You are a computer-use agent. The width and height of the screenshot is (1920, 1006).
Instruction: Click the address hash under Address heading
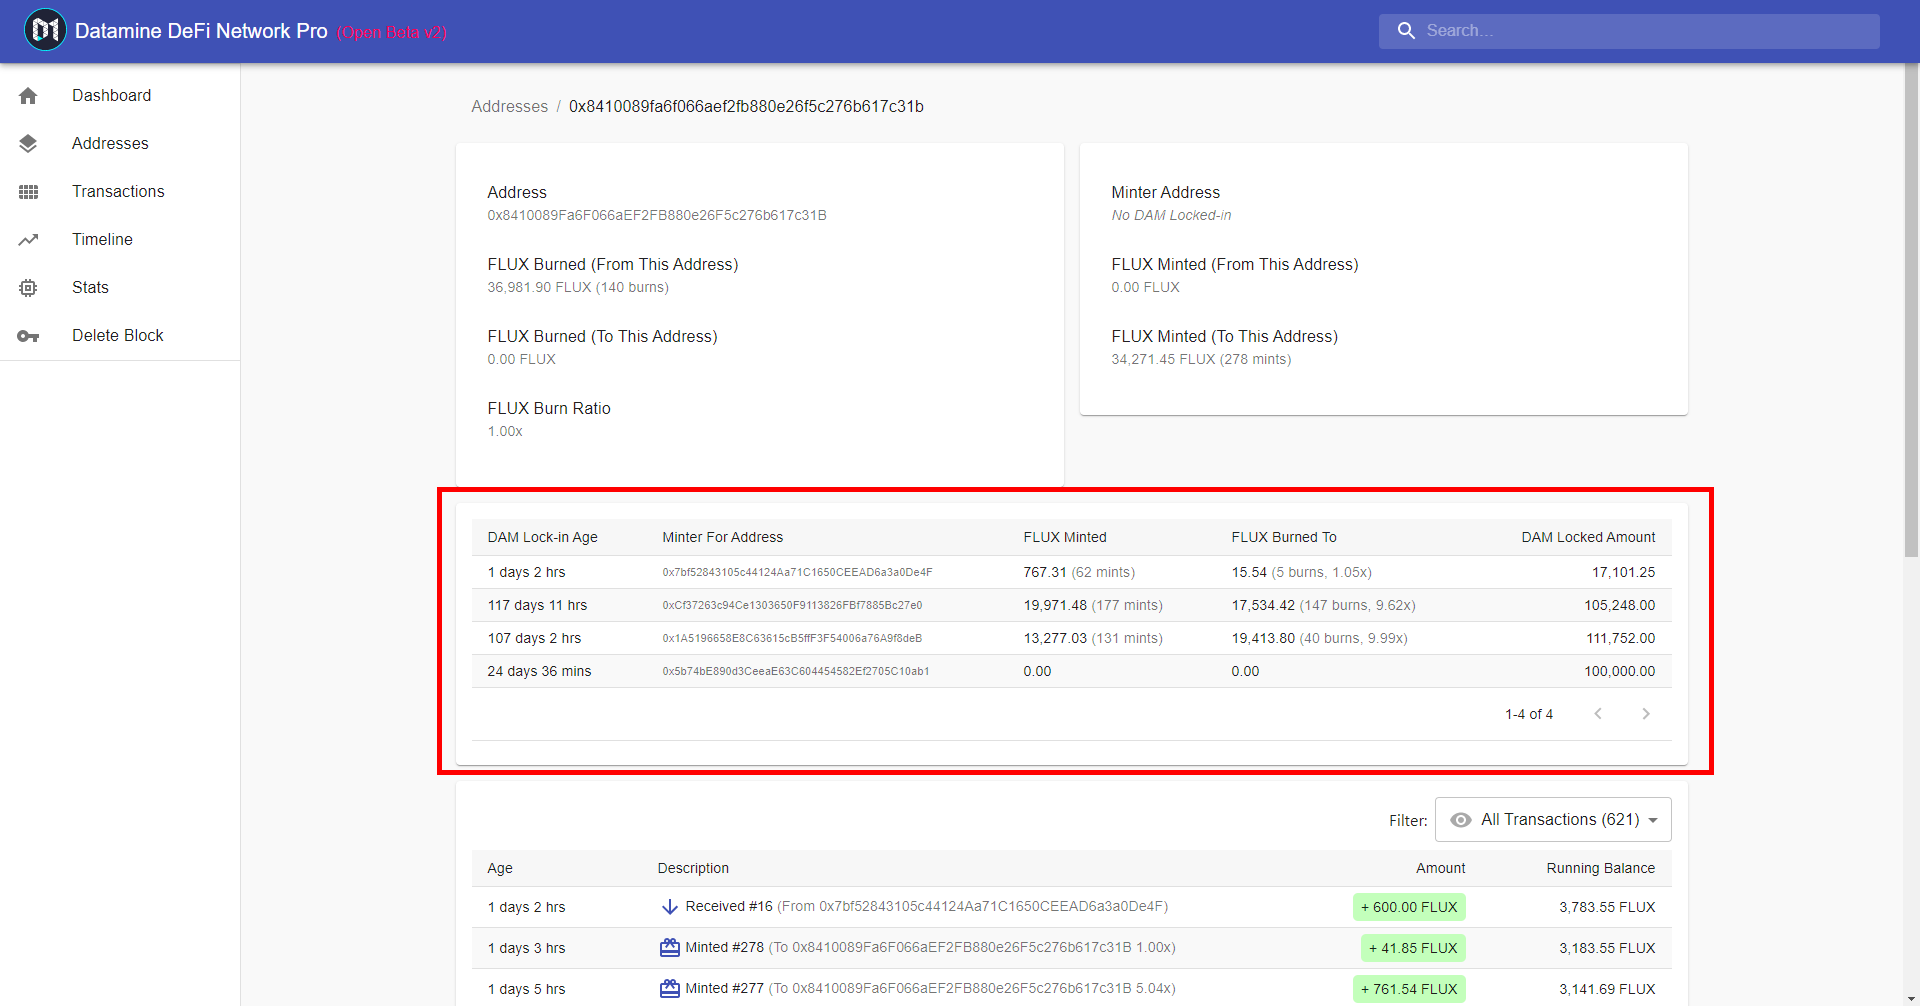657,215
